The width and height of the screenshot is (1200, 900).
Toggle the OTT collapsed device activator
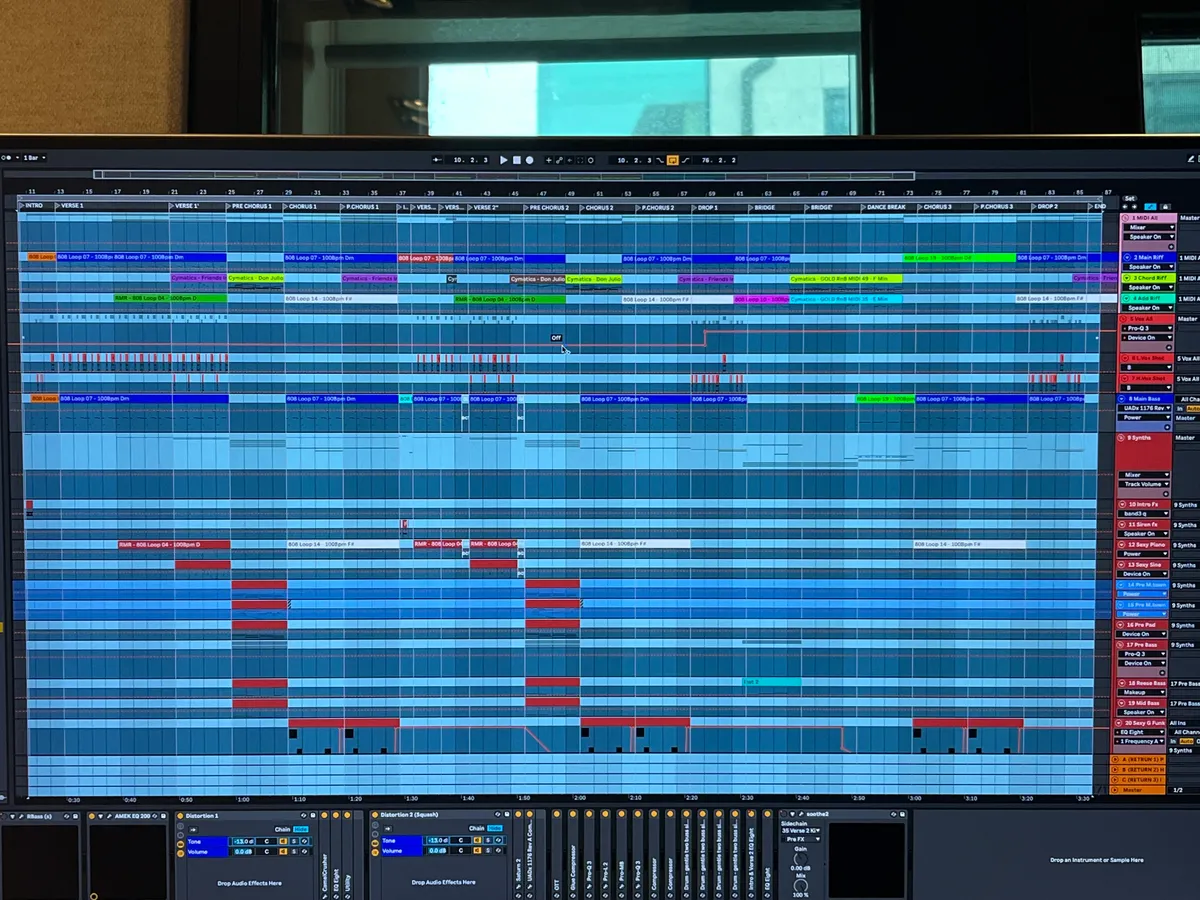(x=557, y=816)
